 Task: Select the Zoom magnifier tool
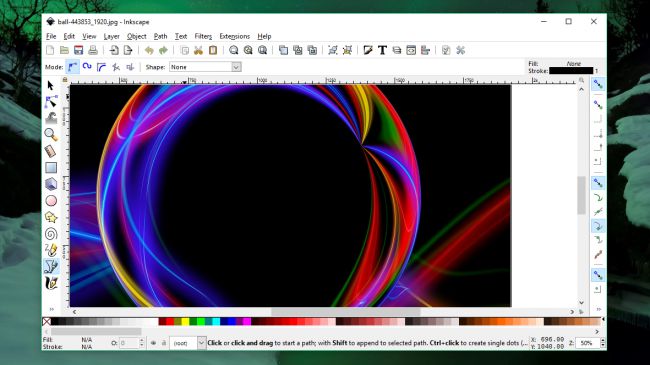(51, 134)
